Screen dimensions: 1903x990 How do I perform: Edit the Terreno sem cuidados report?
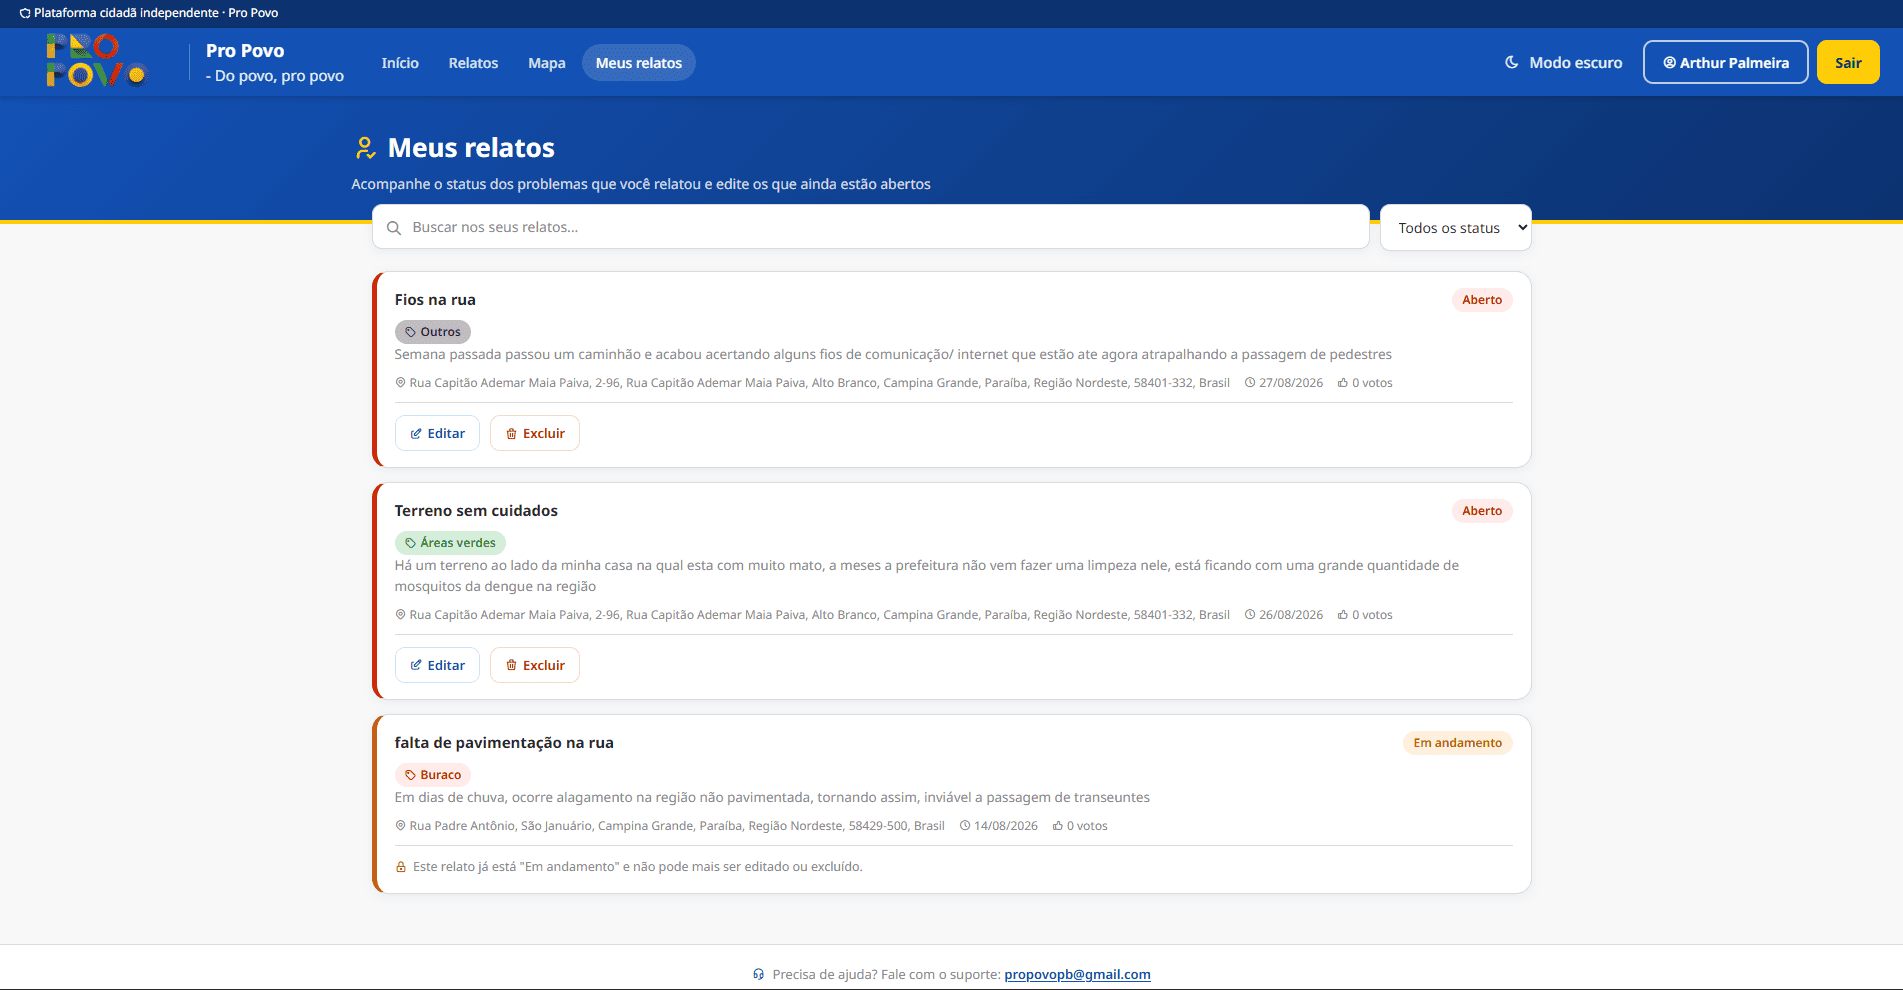point(438,665)
